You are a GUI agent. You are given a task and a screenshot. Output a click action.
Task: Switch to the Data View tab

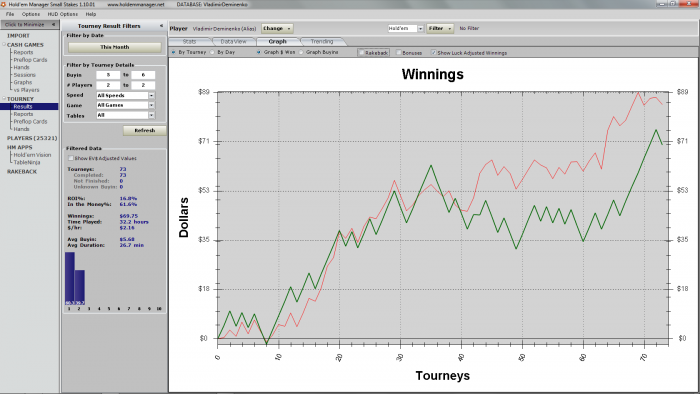click(233, 41)
